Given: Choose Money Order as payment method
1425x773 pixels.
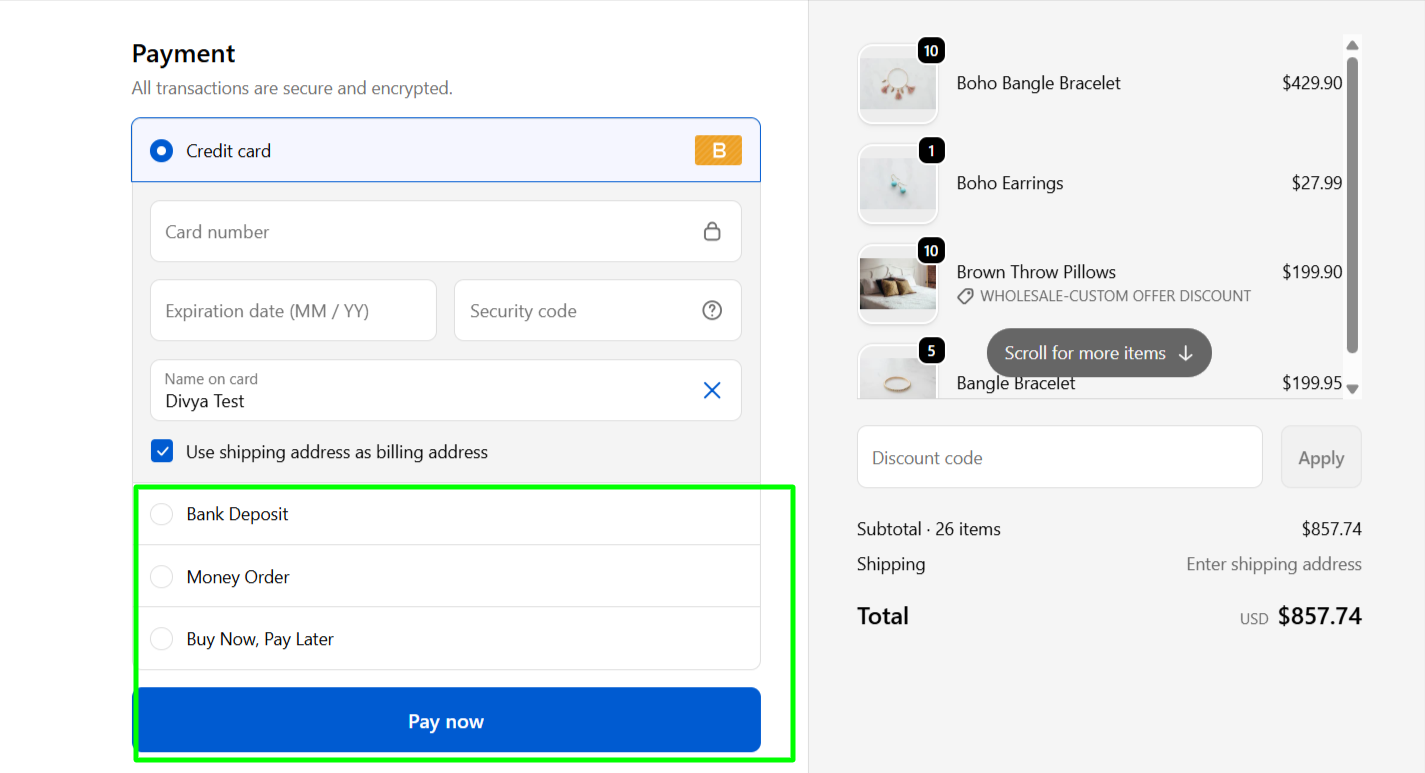Looking at the screenshot, I should click(161, 577).
